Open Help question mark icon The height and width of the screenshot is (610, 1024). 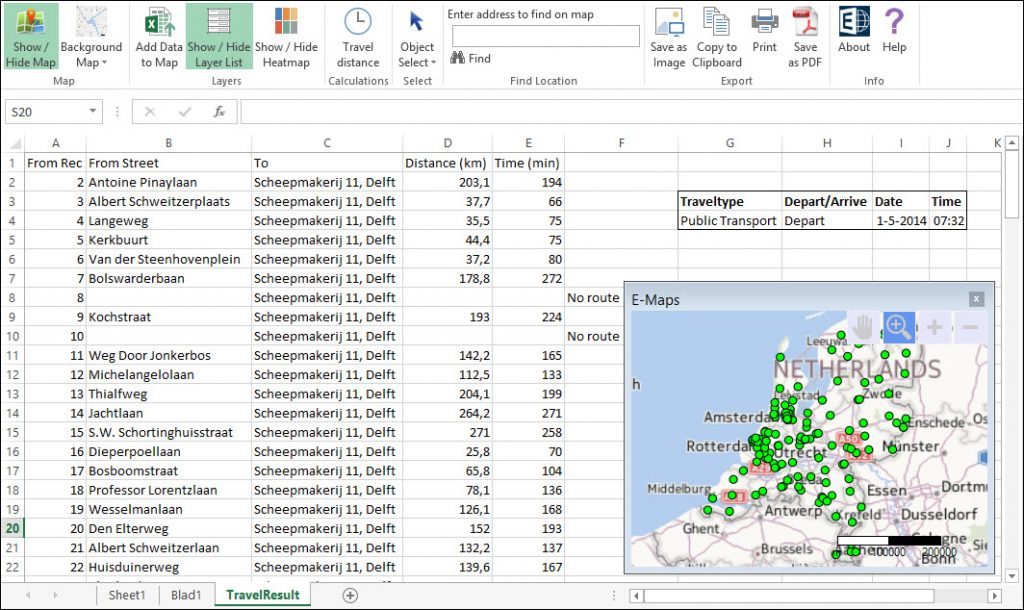coord(894,30)
